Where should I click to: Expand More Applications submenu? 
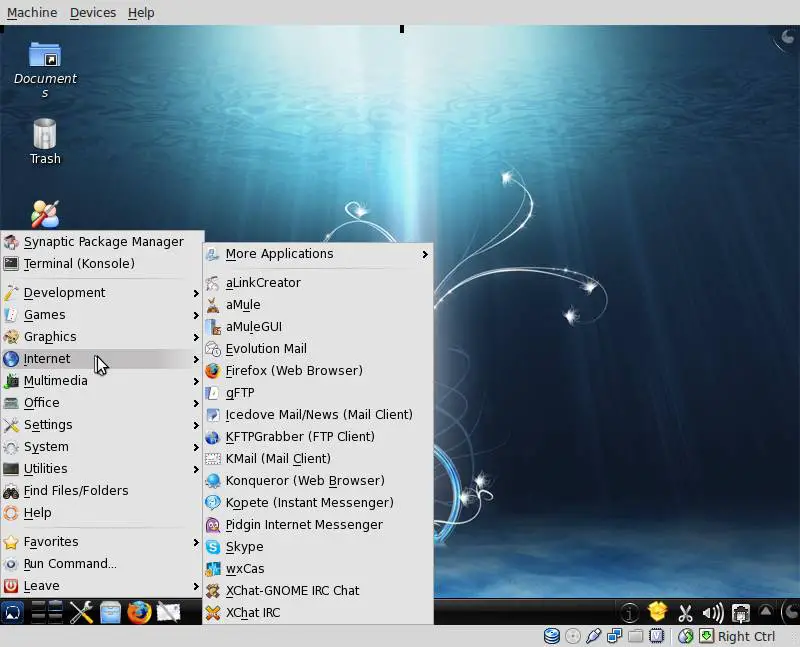318,254
